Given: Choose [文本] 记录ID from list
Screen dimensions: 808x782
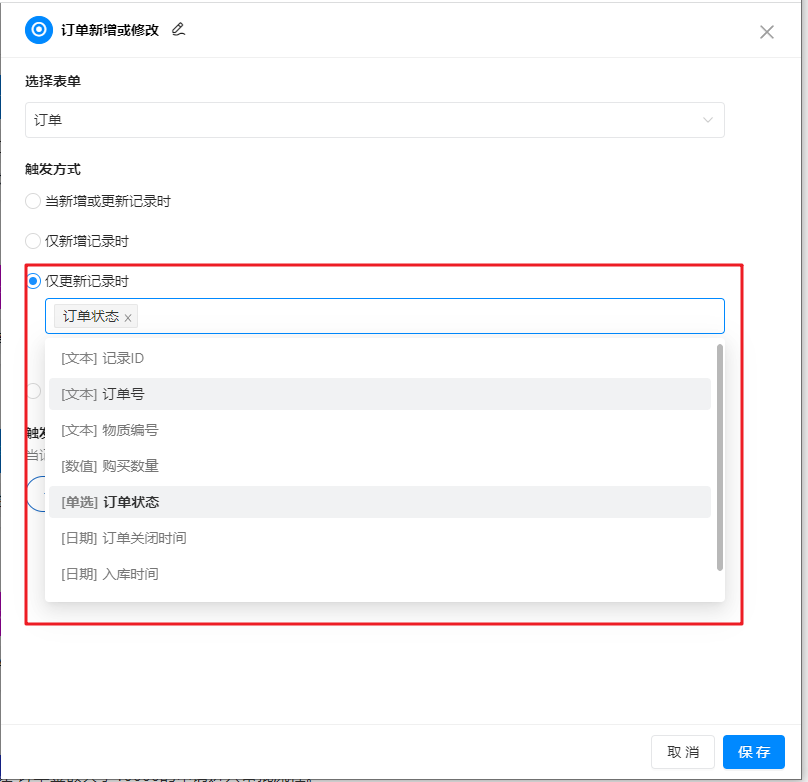Looking at the screenshot, I should pyautogui.click(x=103, y=358).
